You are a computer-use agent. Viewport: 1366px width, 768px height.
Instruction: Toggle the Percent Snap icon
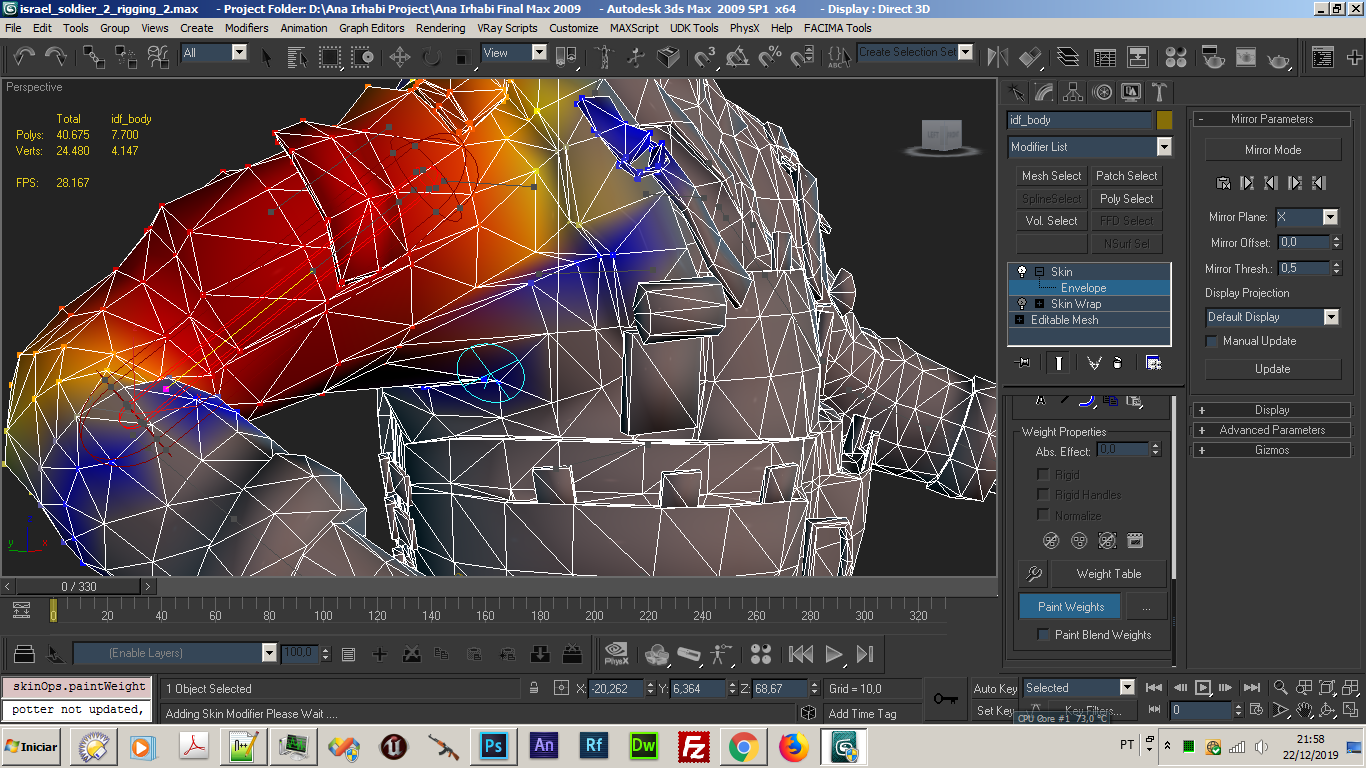[770, 57]
